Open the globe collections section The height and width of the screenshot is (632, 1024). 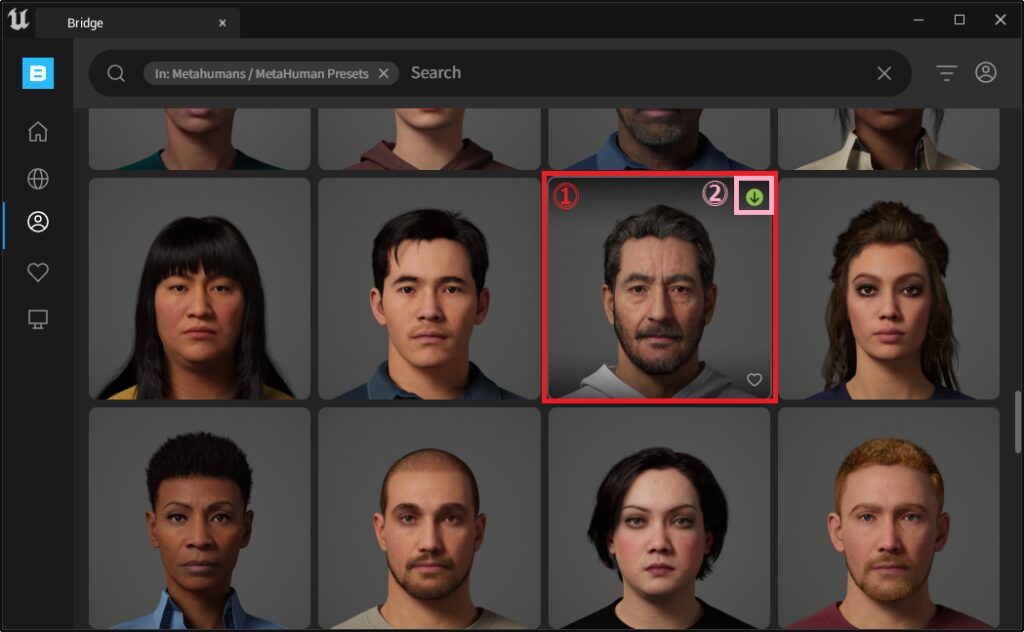click(x=38, y=178)
